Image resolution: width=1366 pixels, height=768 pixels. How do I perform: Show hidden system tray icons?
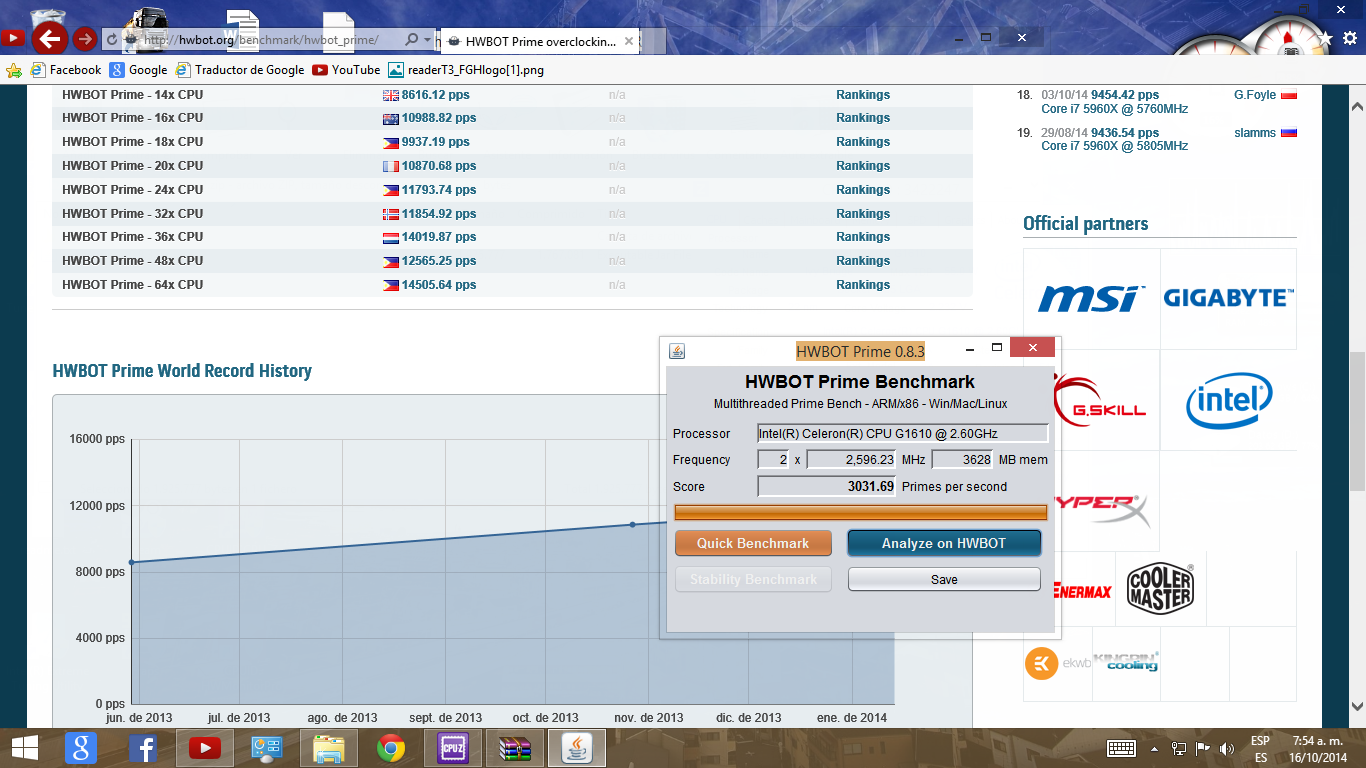point(1155,748)
